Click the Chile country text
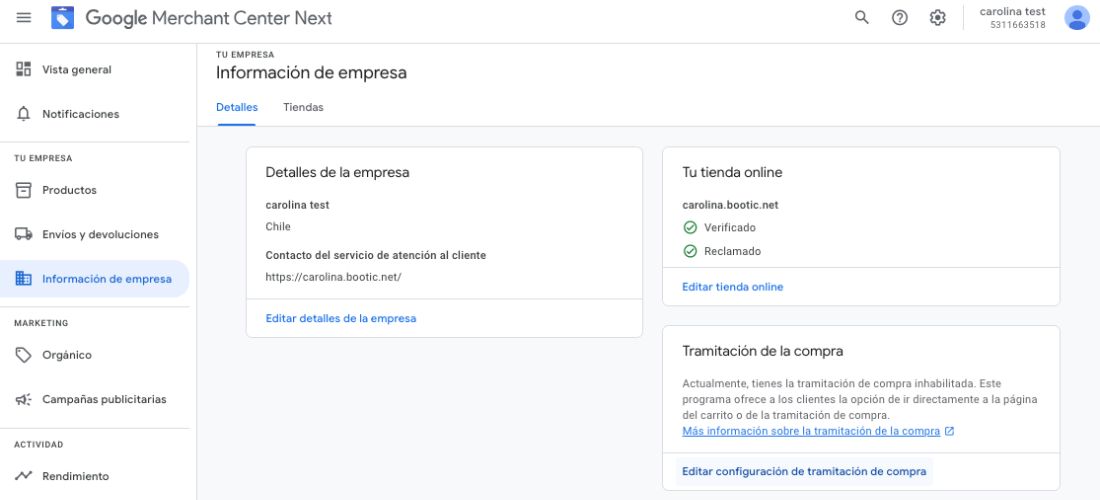Viewport: 1100px width, 500px height. (x=278, y=227)
